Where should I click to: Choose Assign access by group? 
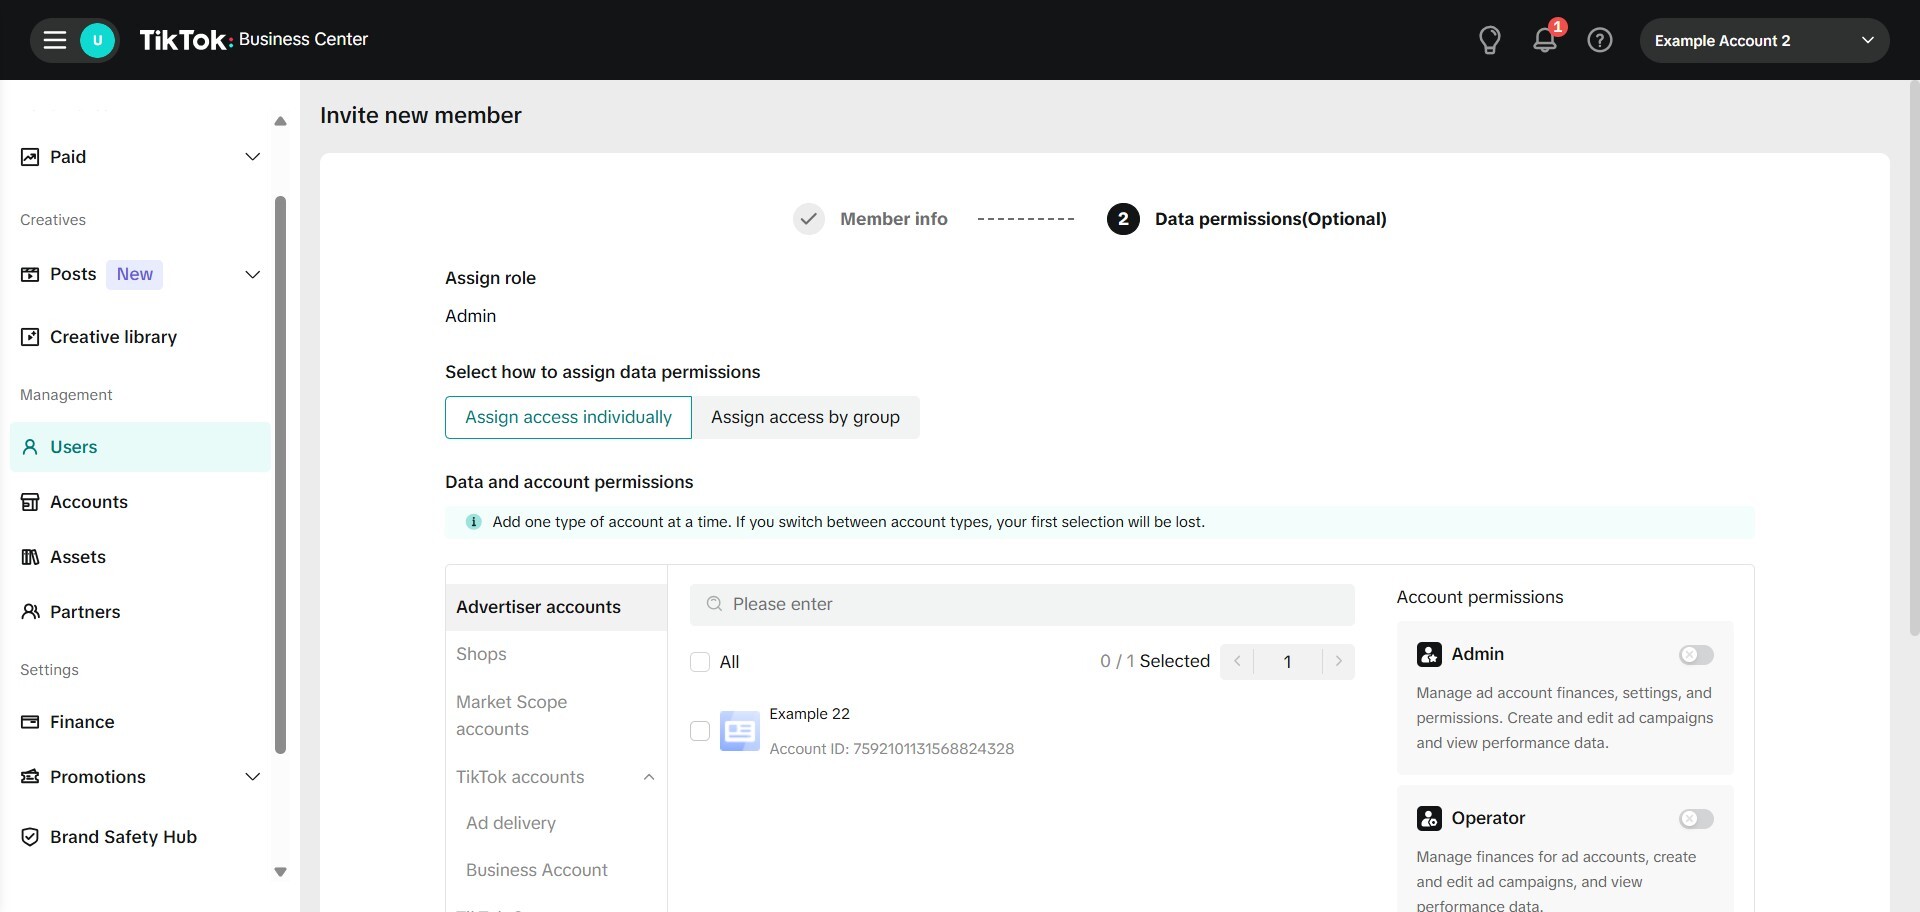805,417
